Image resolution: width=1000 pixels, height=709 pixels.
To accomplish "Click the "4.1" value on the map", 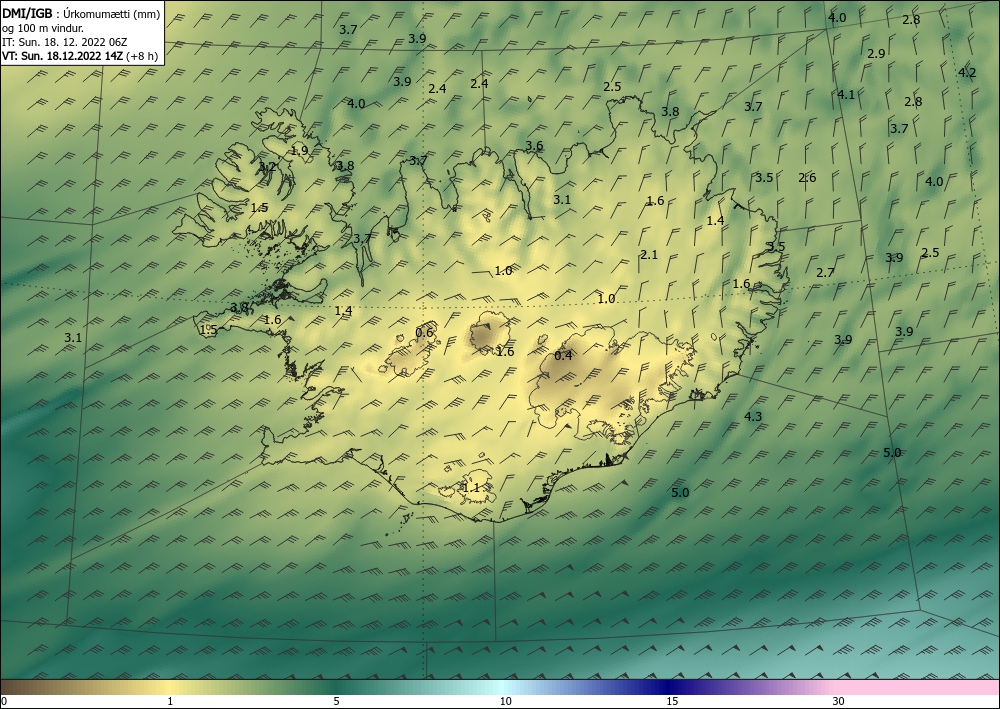I will [x=846, y=95].
